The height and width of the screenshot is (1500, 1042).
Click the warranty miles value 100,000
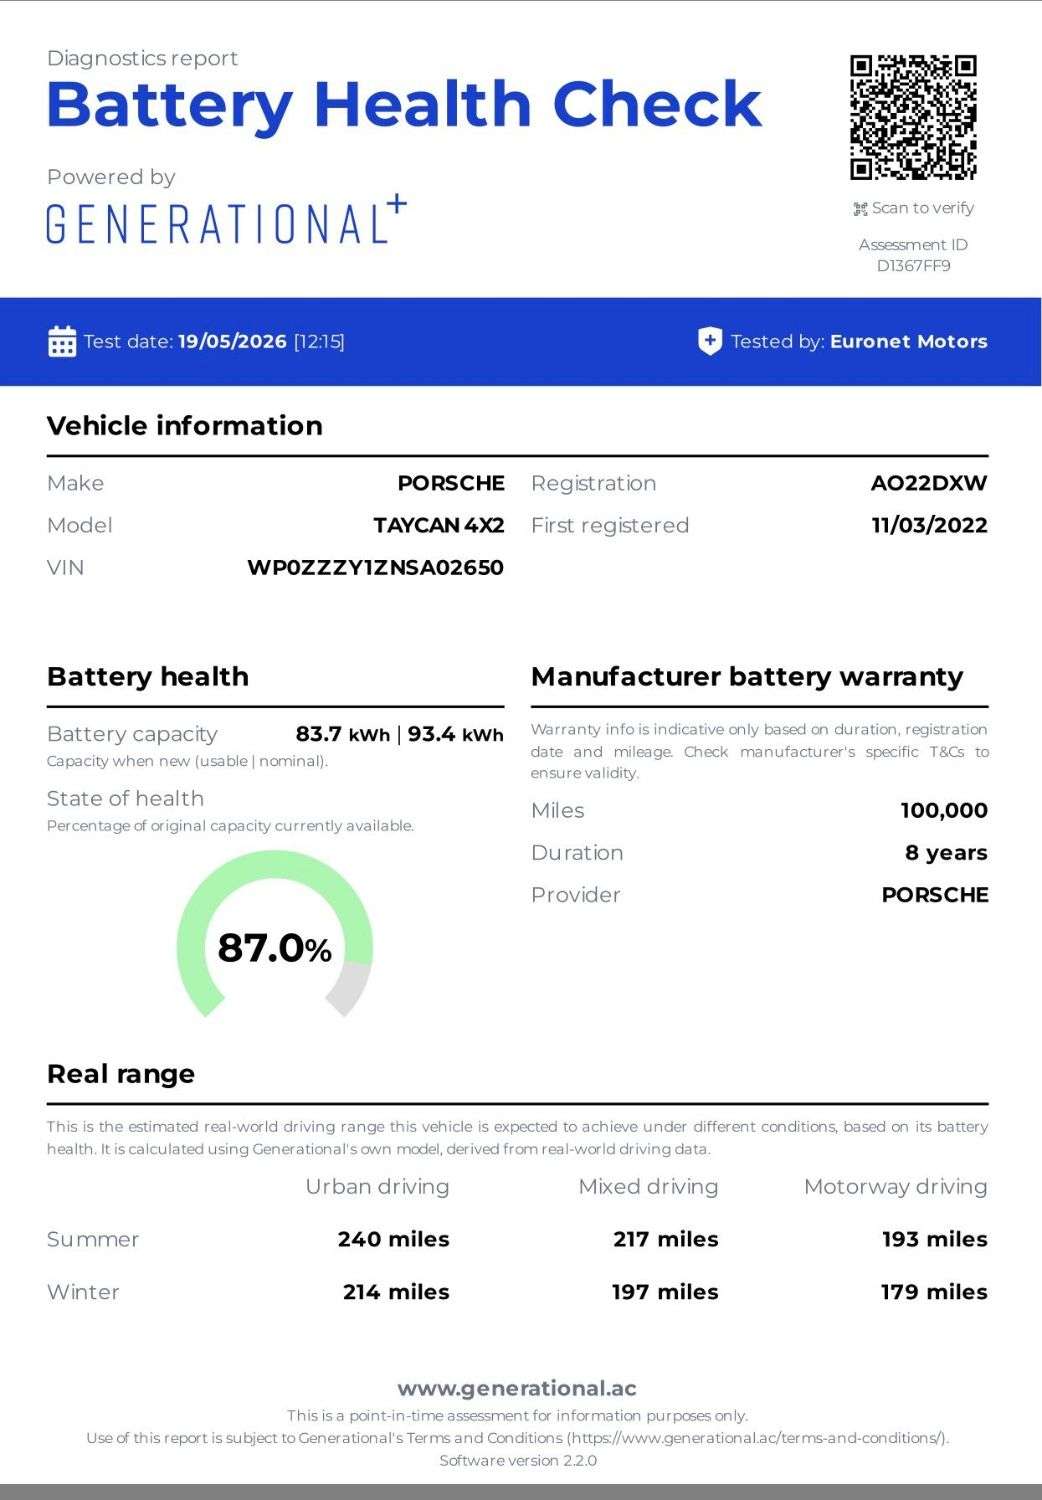(x=944, y=810)
